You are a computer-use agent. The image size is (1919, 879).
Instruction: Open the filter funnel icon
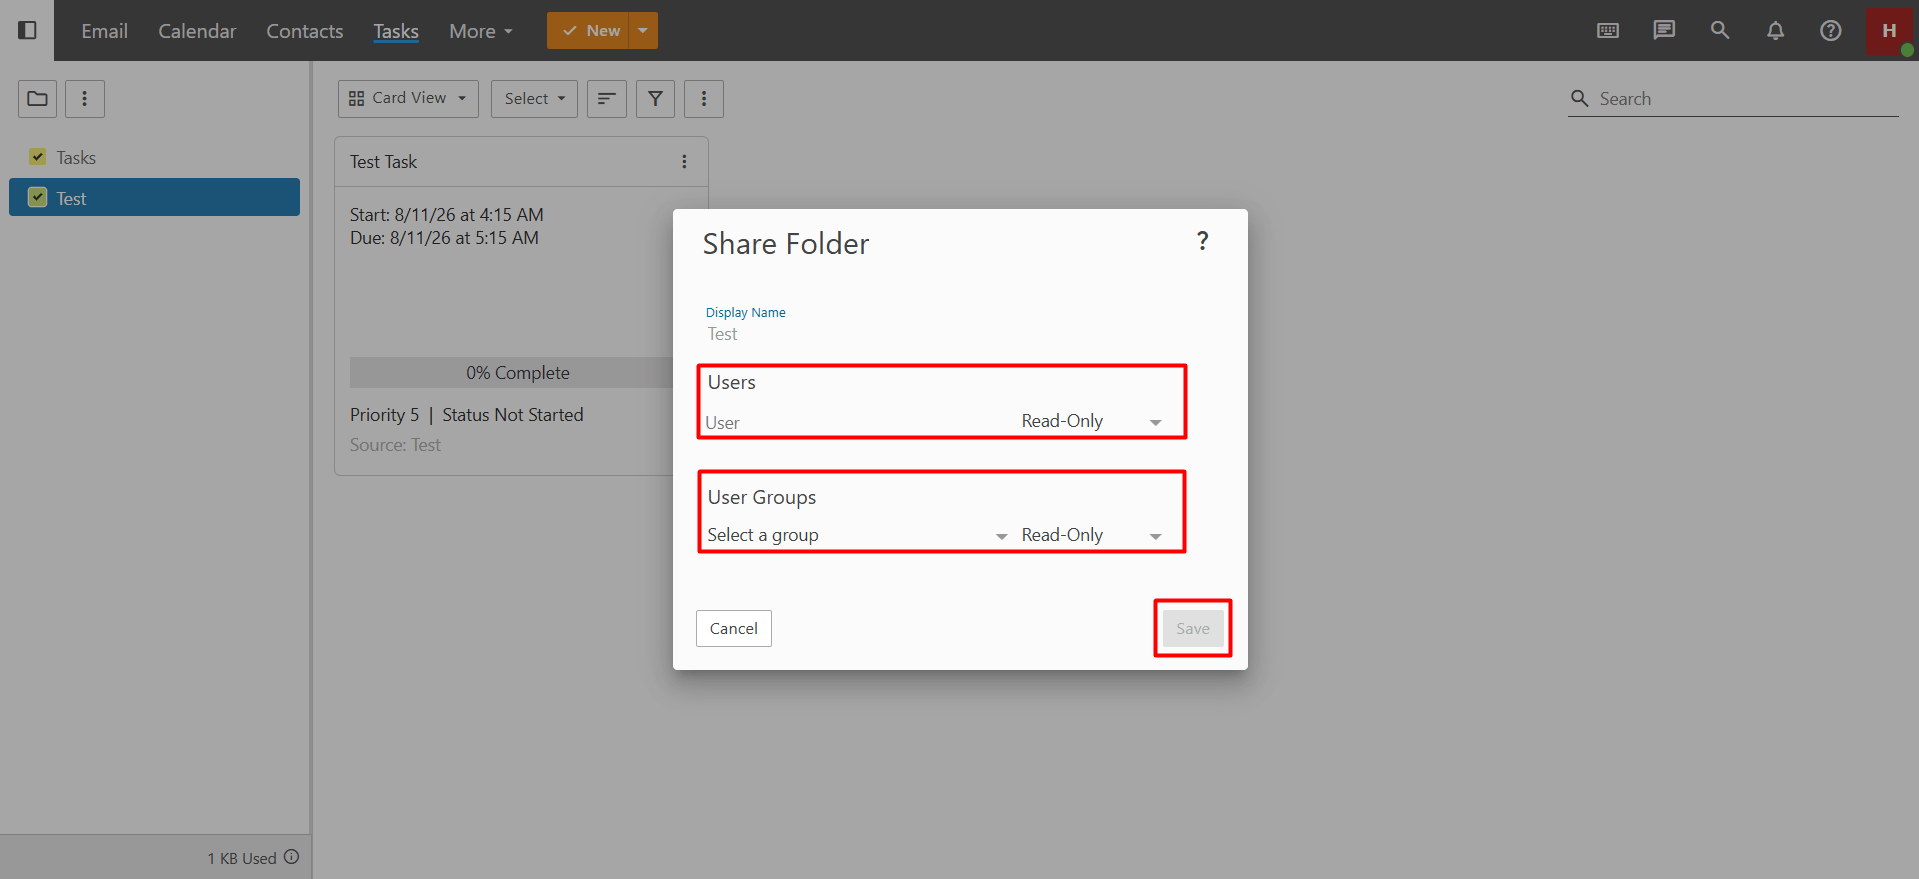click(x=655, y=98)
